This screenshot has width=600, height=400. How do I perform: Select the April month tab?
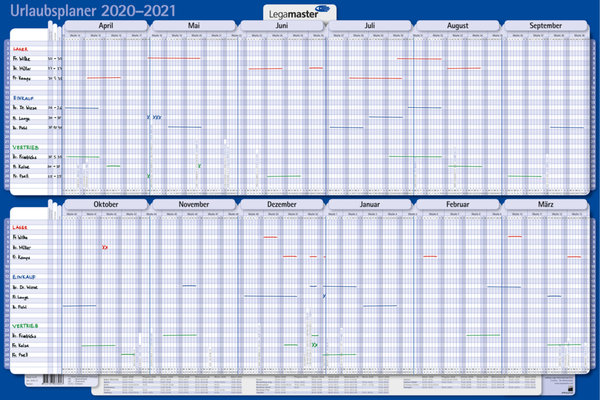(106, 24)
